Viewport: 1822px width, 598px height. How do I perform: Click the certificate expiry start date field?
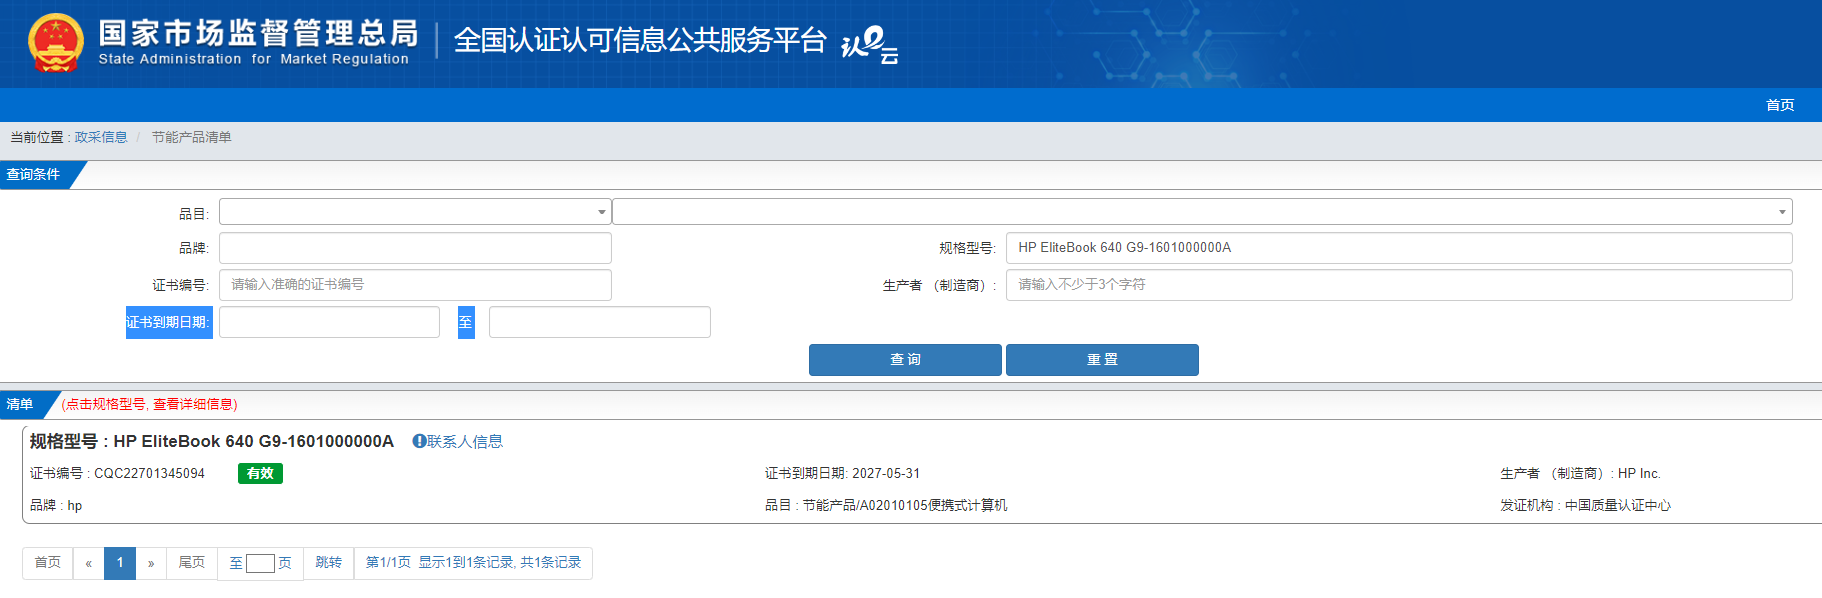click(329, 322)
